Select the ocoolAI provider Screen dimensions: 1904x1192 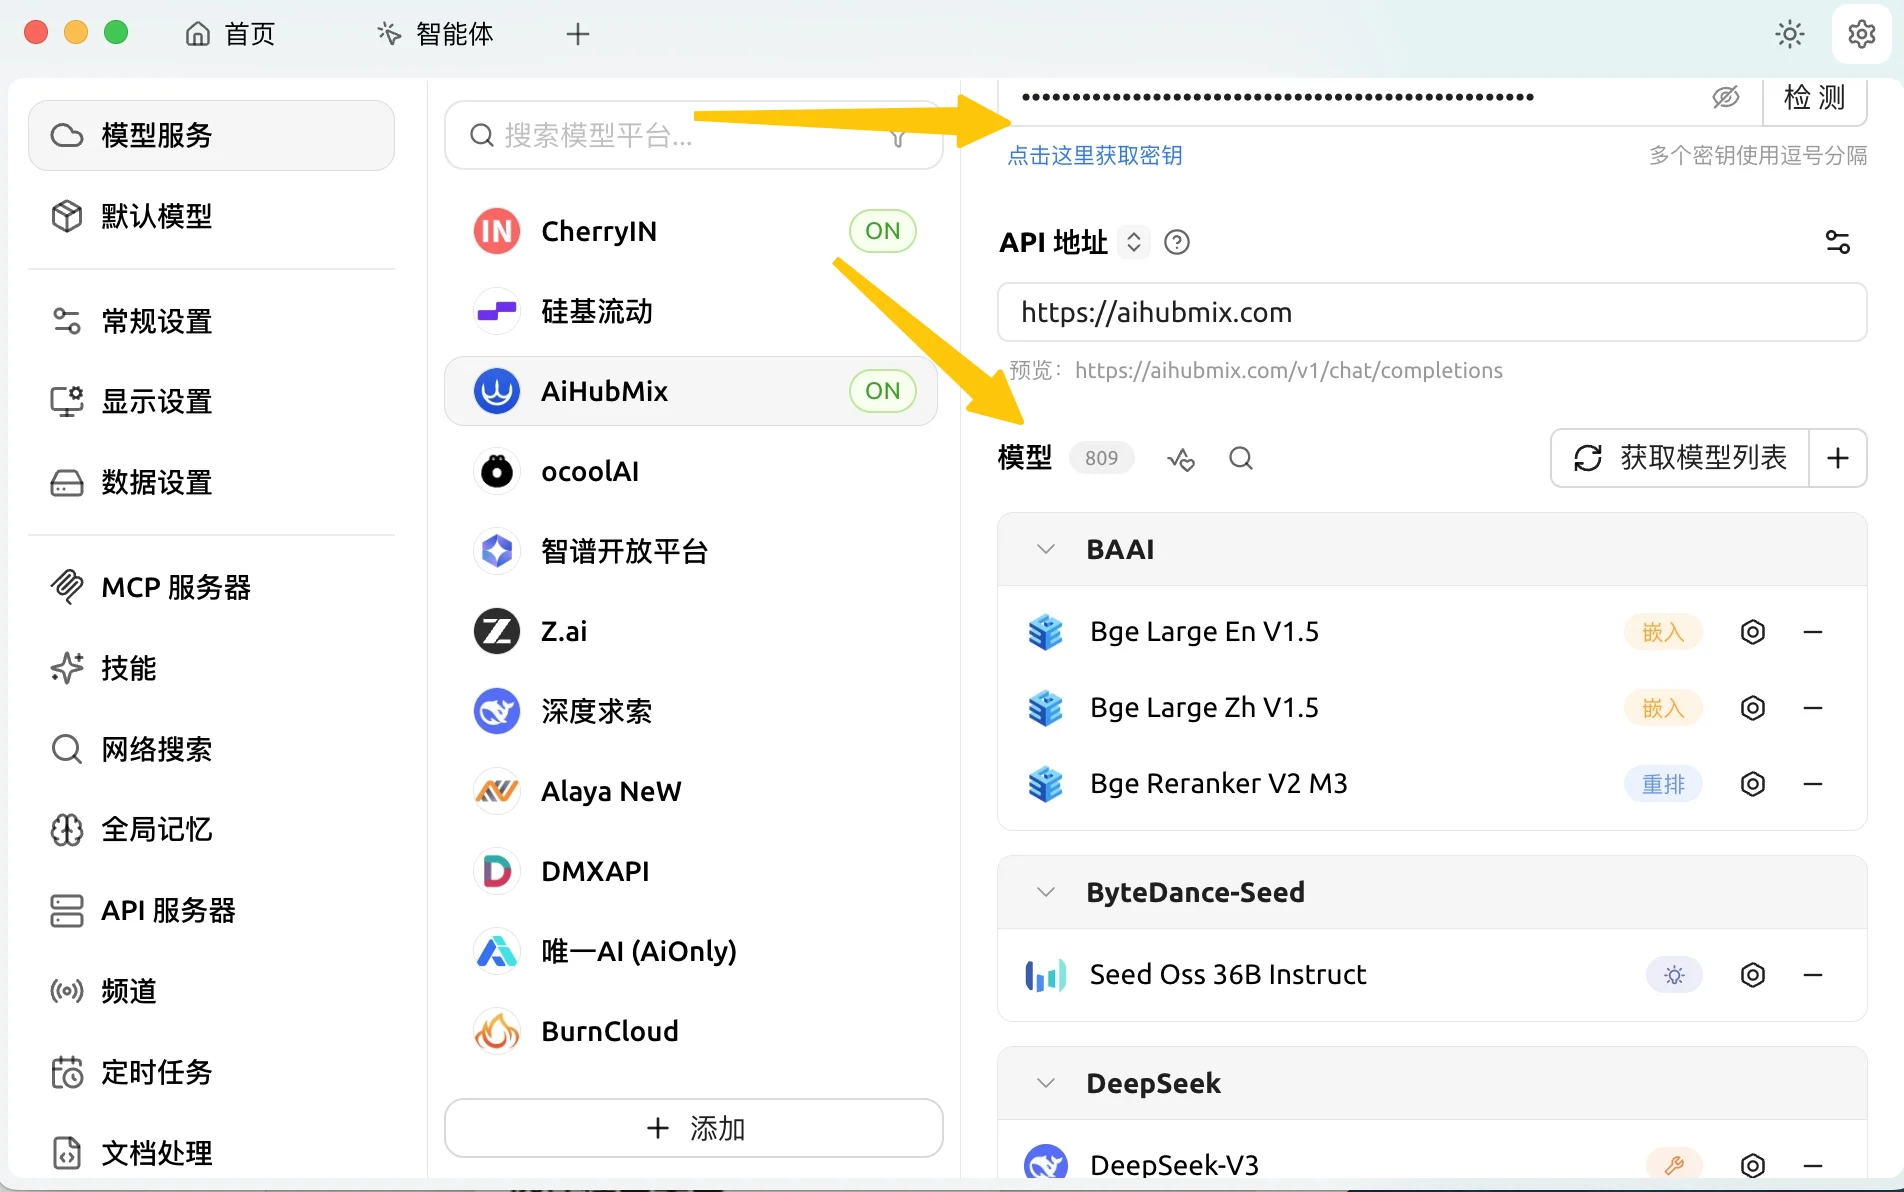(x=691, y=471)
